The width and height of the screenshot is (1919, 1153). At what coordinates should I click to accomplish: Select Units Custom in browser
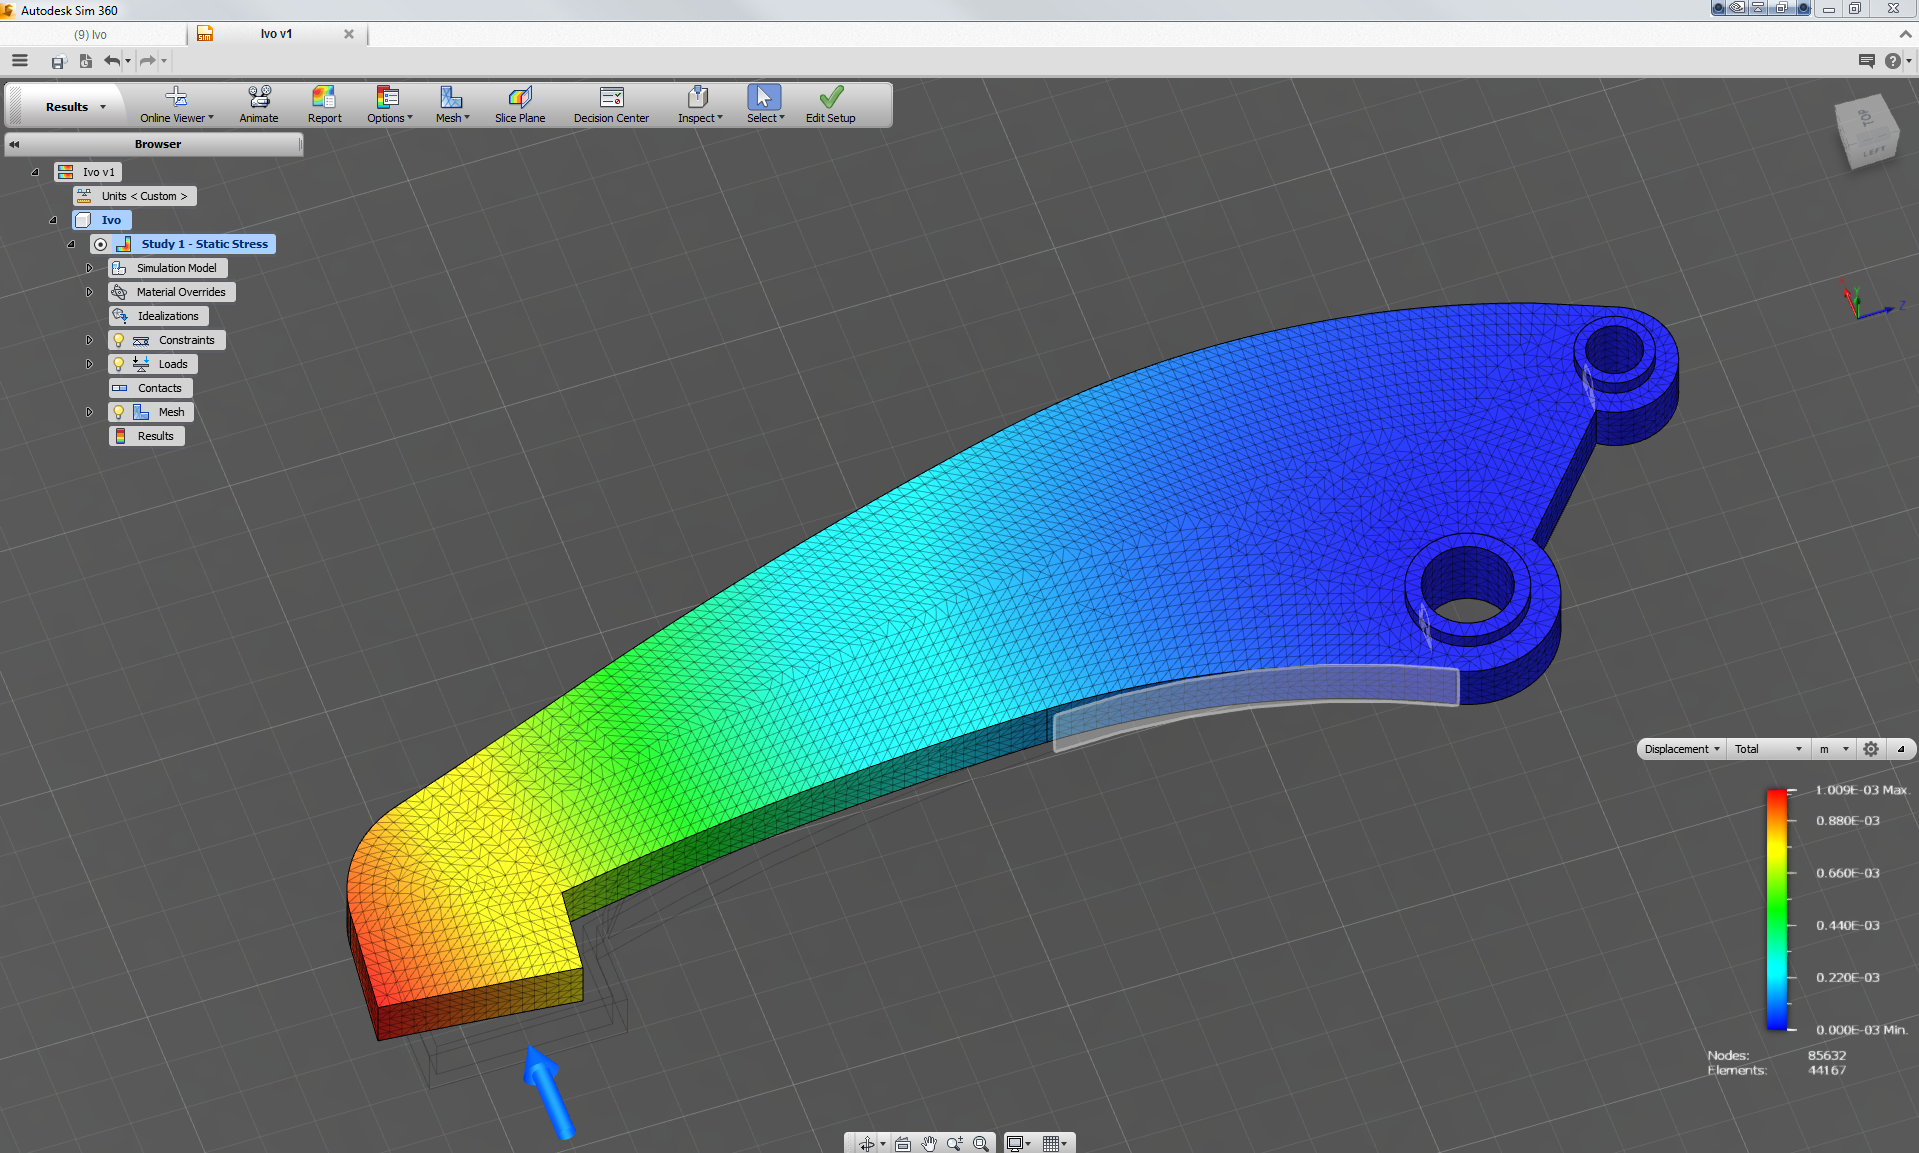(135, 196)
